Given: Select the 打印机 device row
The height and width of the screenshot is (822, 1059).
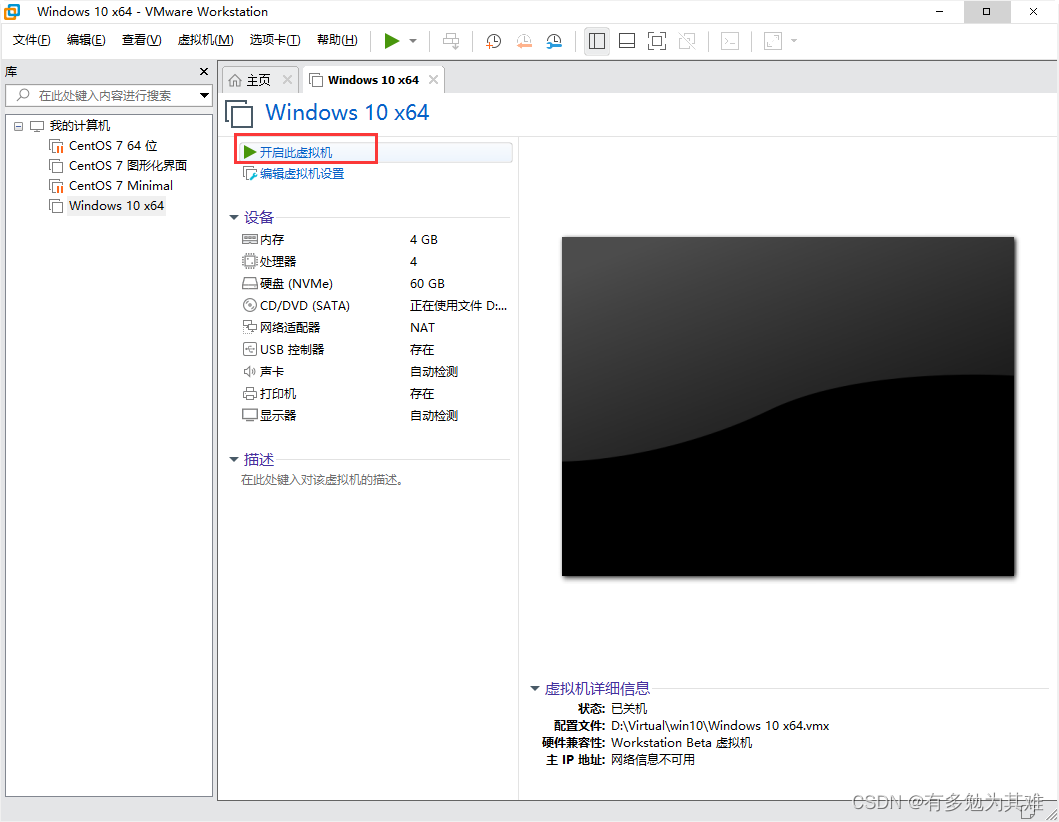Looking at the screenshot, I should pyautogui.click(x=375, y=394).
